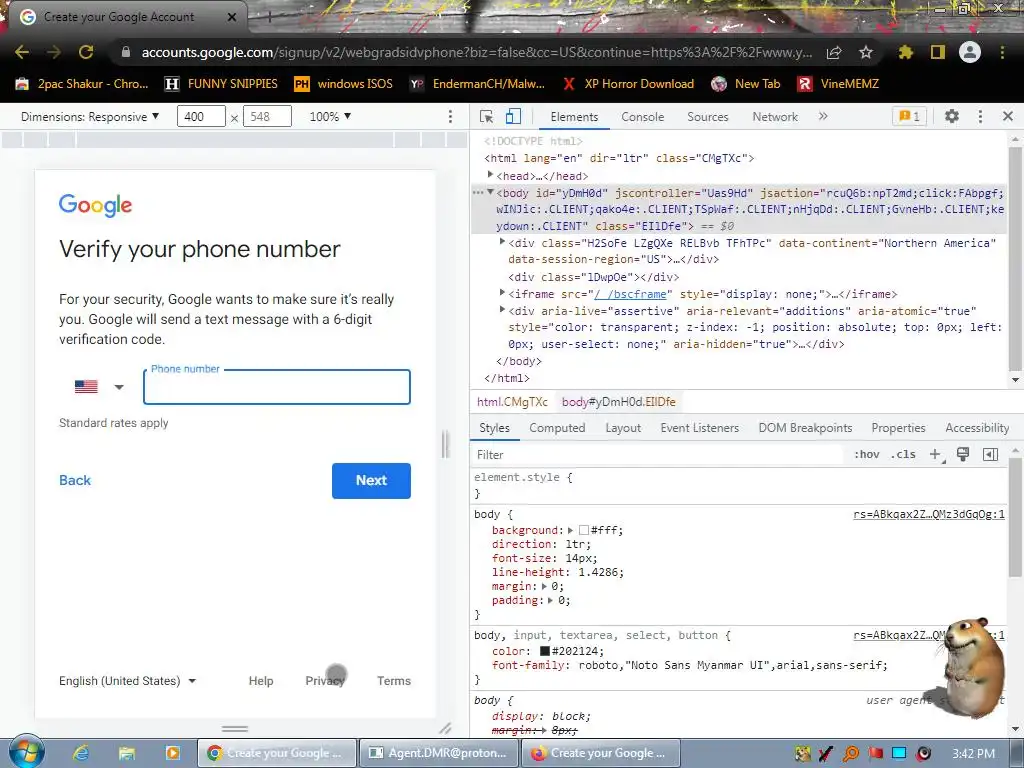Toggle the device toolbar icon
This screenshot has width=1024, height=768.
(x=513, y=116)
